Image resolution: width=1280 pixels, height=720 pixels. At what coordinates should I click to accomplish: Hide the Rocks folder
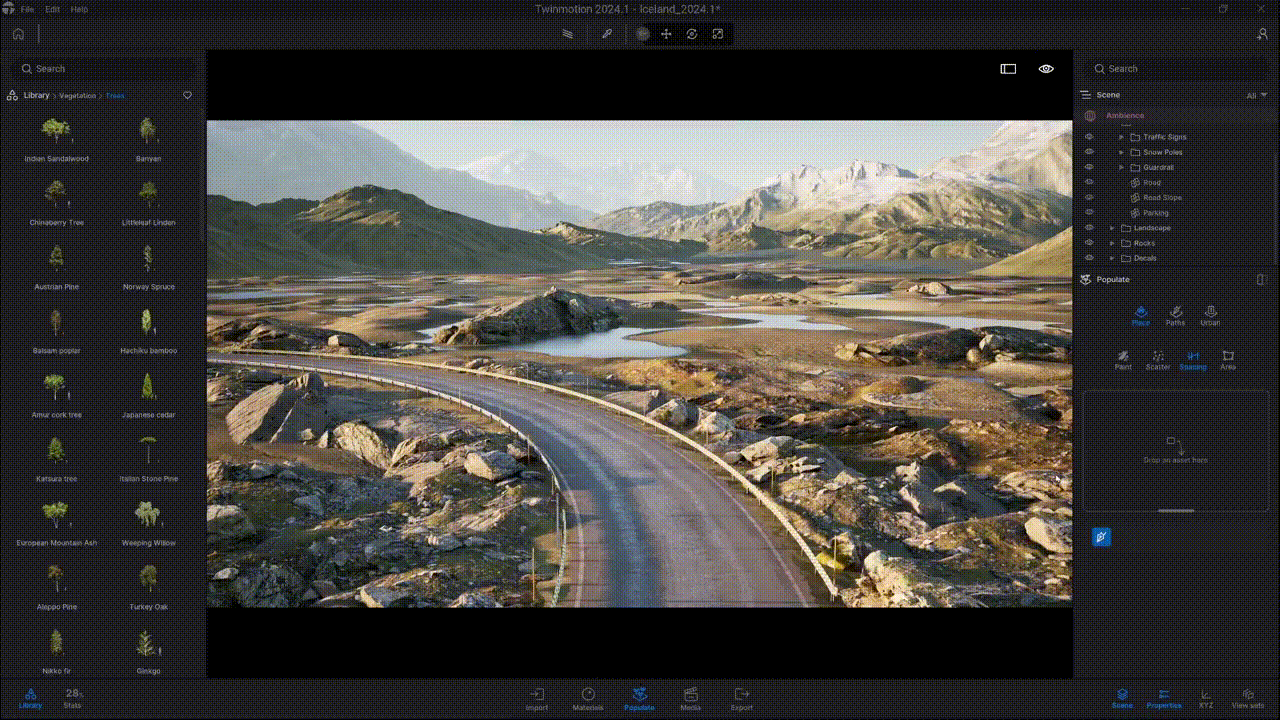pyautogui.click(x=1089, y=243)
